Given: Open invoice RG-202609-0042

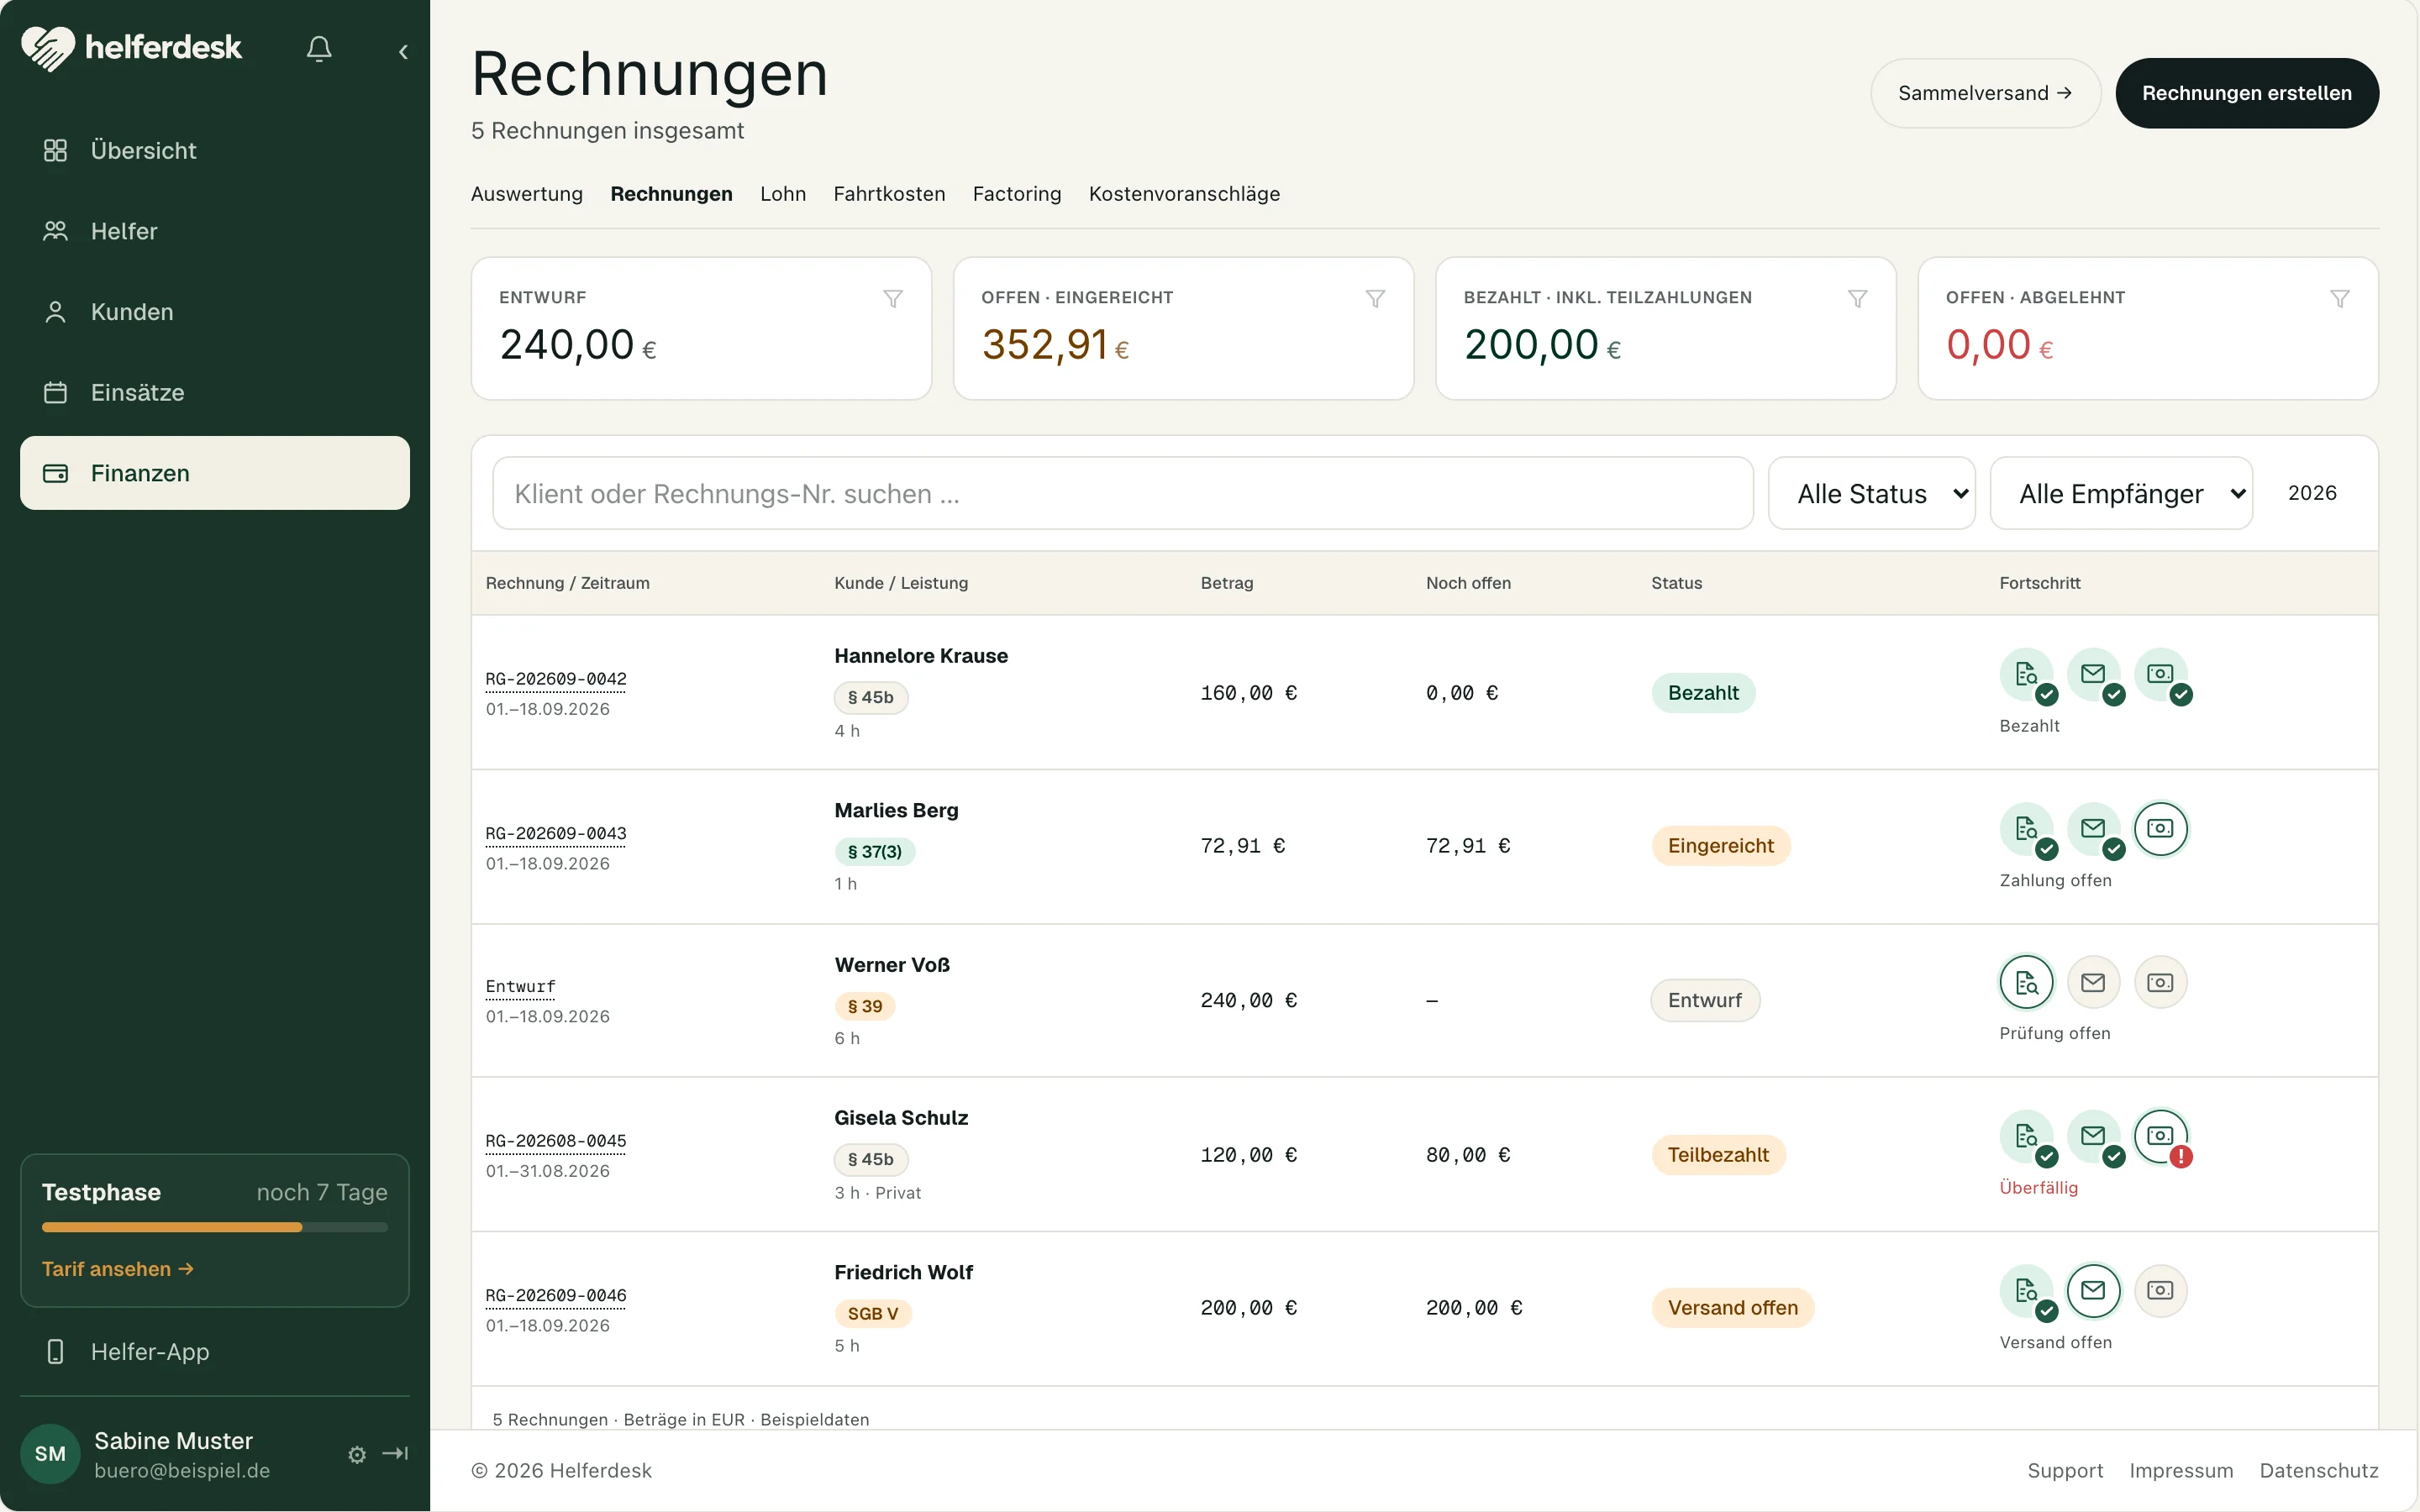Looking at the screenshot, I should click(556, 679).
